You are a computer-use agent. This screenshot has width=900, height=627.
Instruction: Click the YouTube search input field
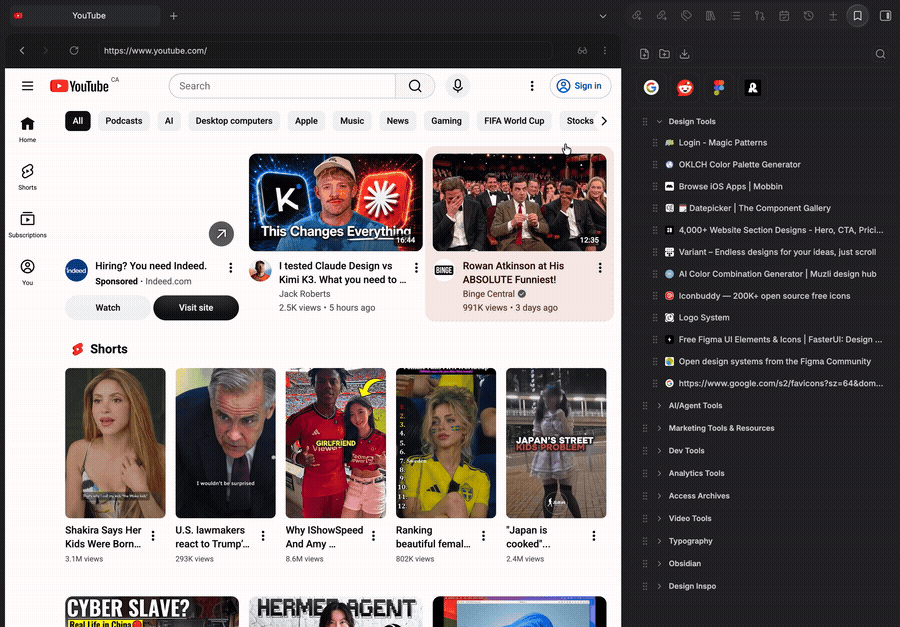tap(282, 86)
